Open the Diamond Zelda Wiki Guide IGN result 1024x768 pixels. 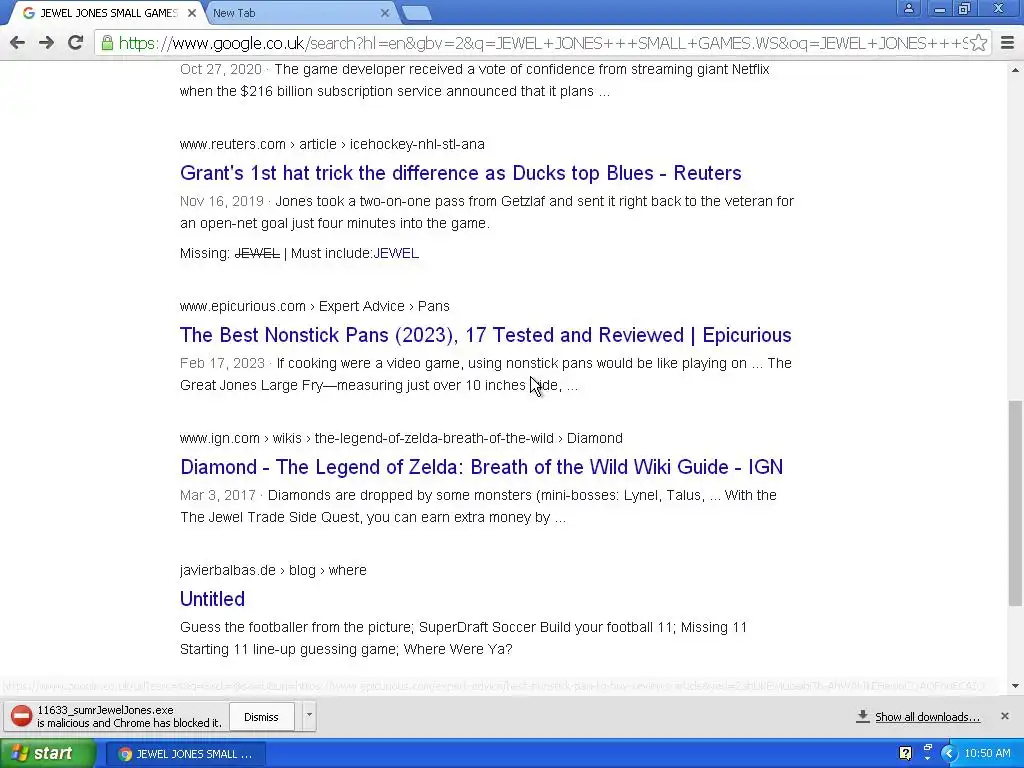tap(481, 467)
